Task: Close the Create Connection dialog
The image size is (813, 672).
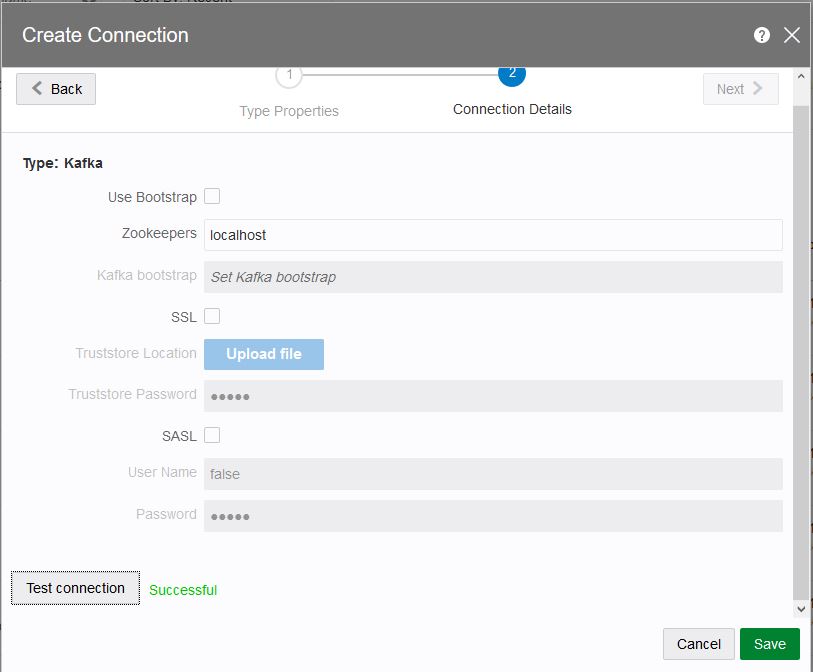Action: click(792, 35)
